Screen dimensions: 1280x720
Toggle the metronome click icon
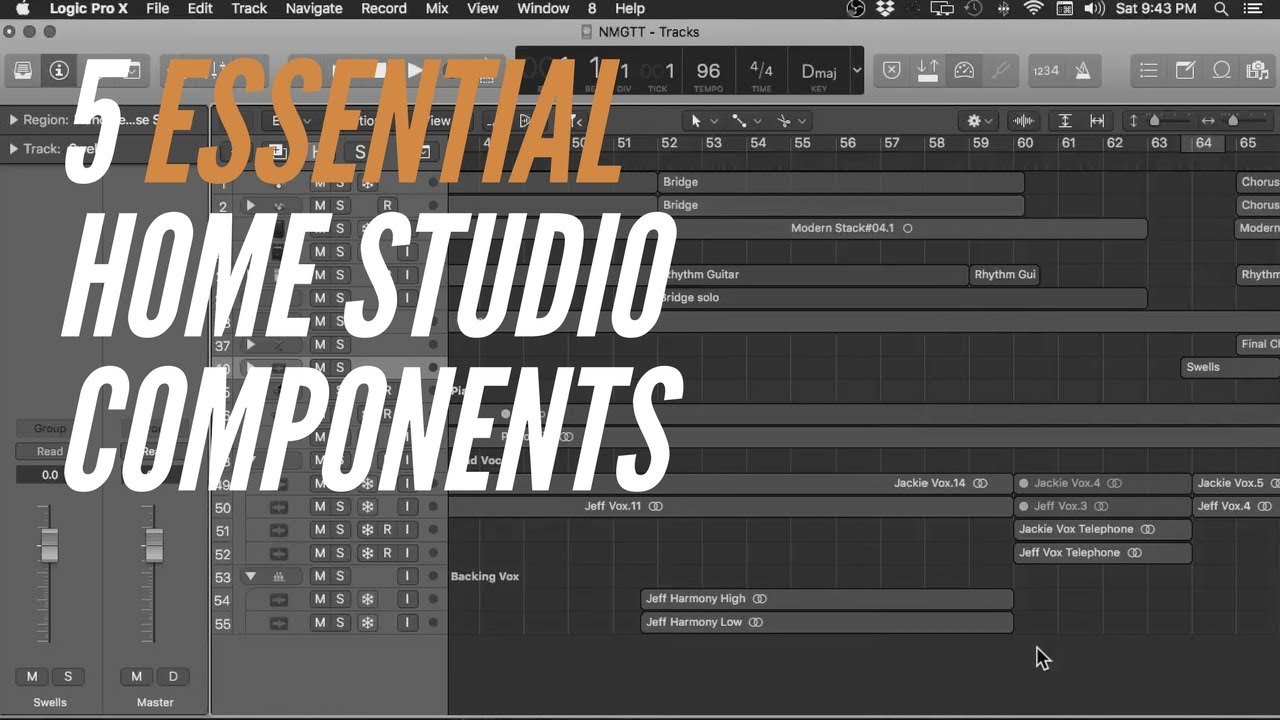point(1083,70)
